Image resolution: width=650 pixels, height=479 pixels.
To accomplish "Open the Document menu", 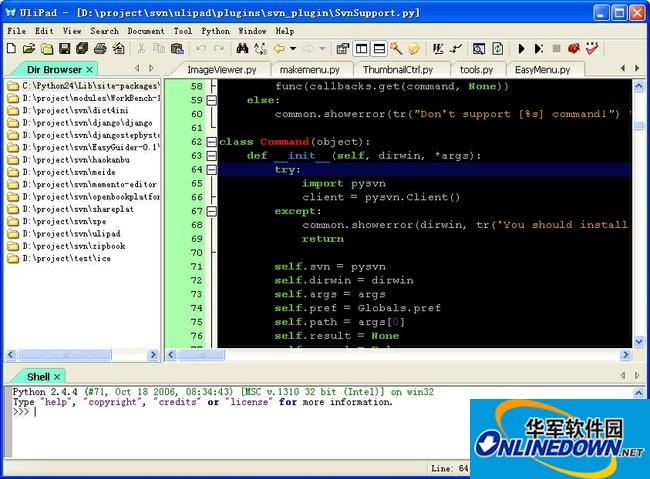I will (146, 31).
